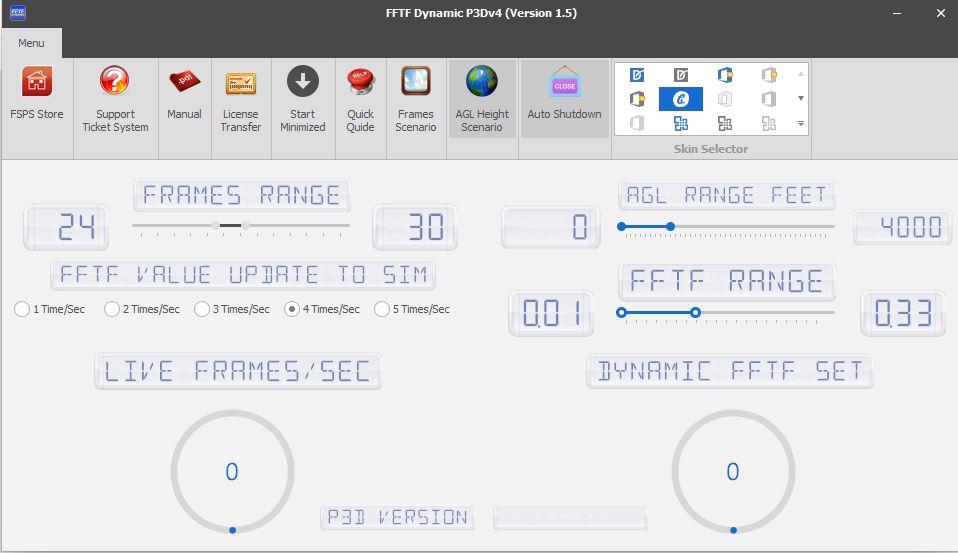Pick the blue interlocking-squares skin
Viewport: 958px width, 553px height.
pyautogui.click(x=681, y=123)
